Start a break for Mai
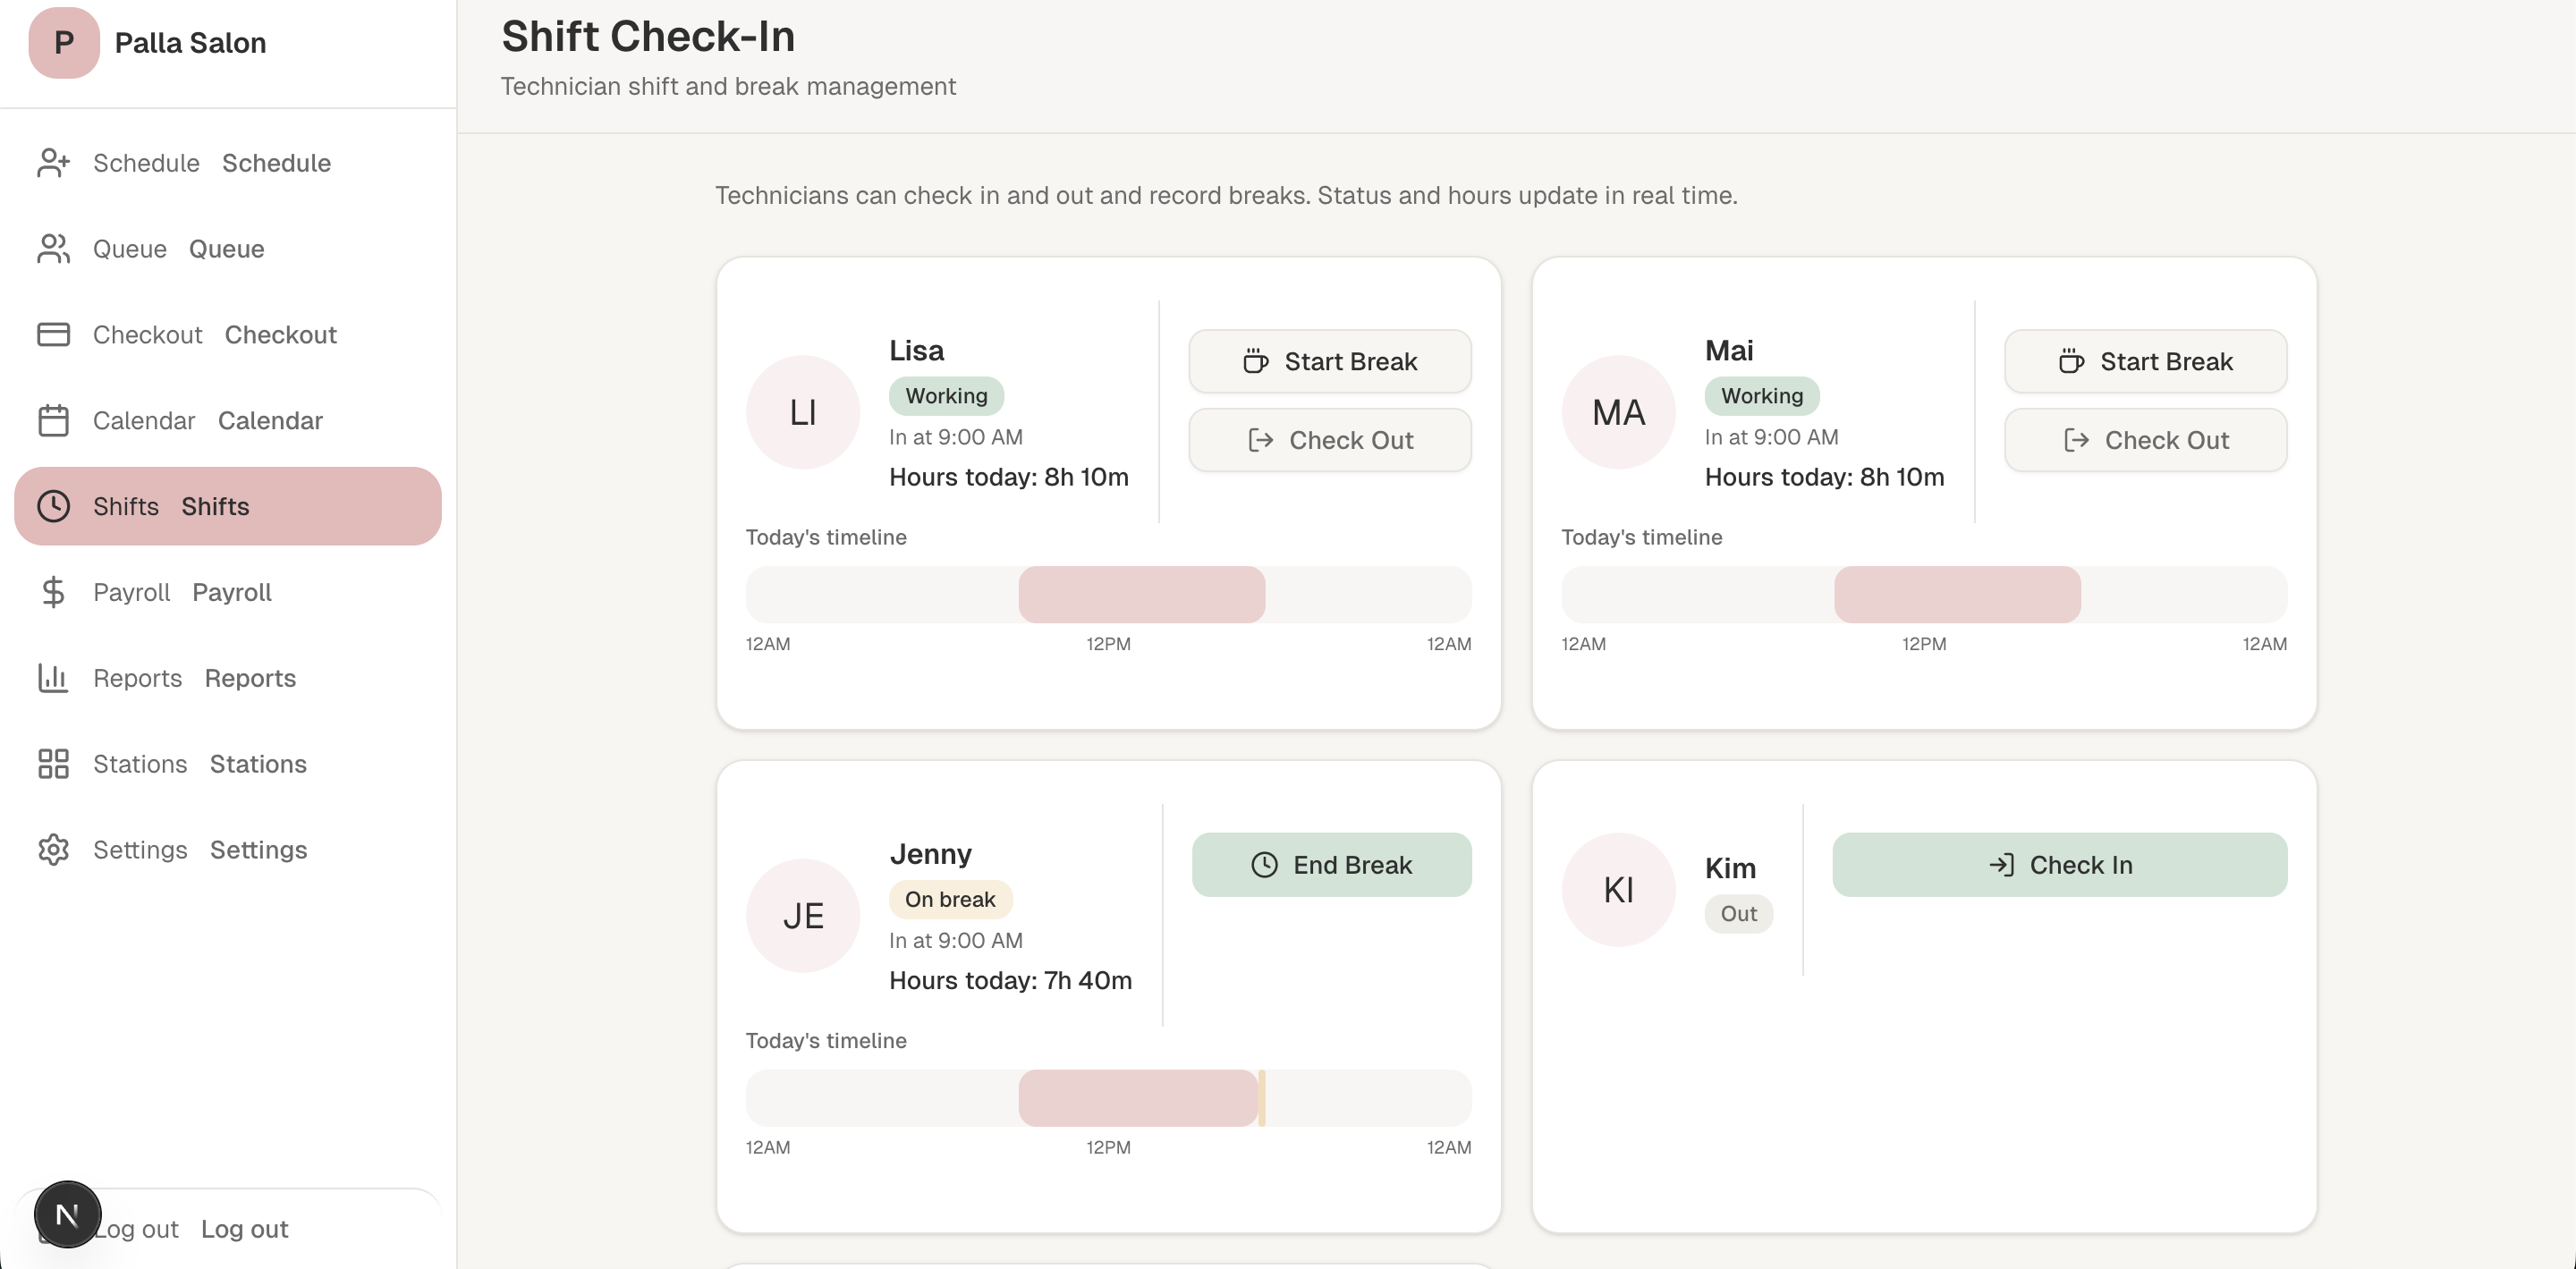This screenshot has width=2576, height=1269. click(2146, 362)
